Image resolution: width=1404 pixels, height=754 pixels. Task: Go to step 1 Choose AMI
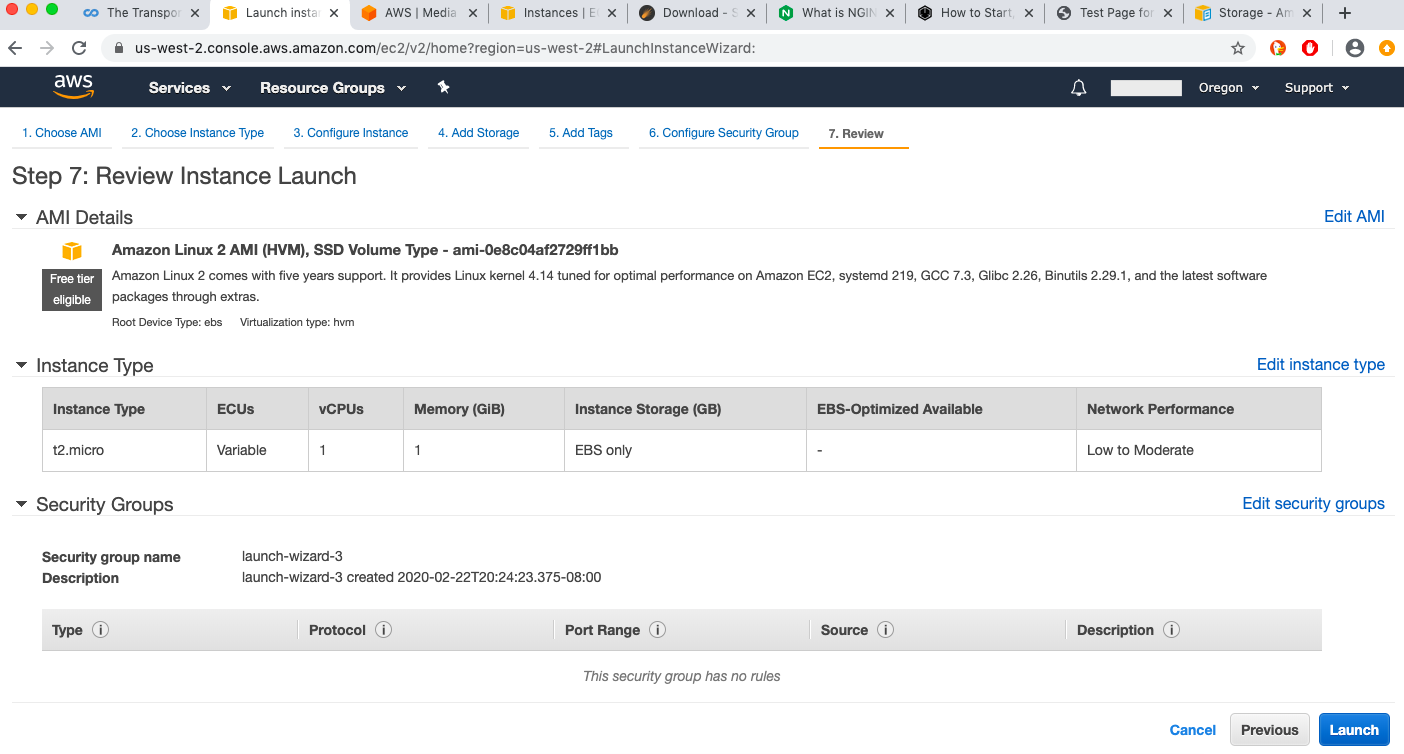pos(62,133)
